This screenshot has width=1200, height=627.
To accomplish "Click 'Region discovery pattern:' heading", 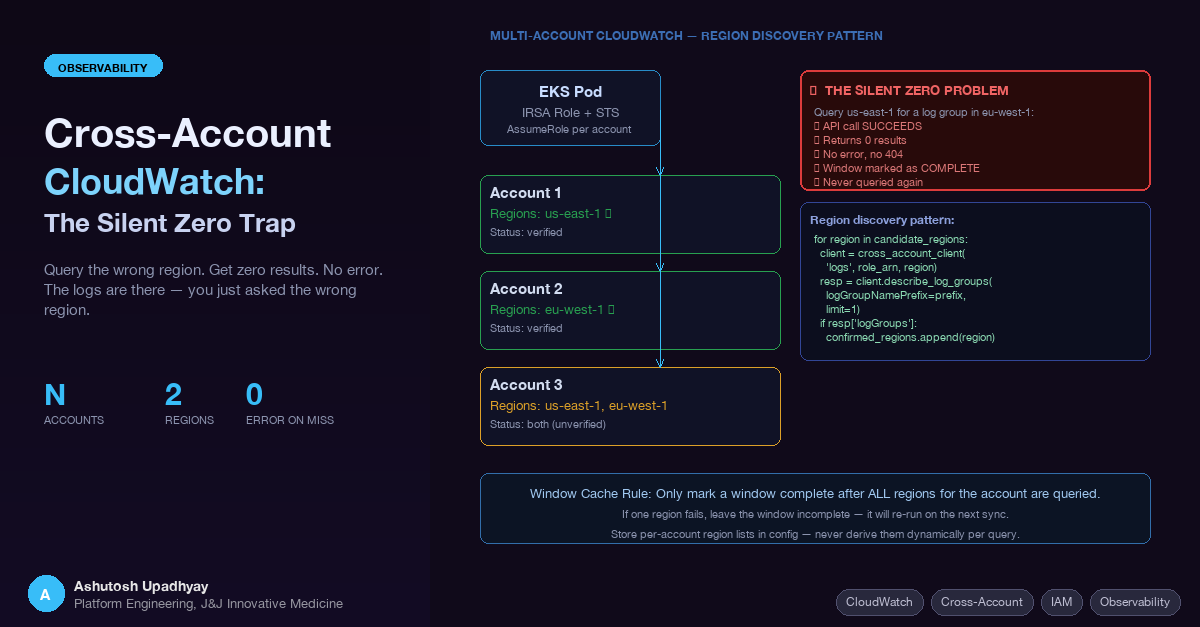I will tap(881, 220).
